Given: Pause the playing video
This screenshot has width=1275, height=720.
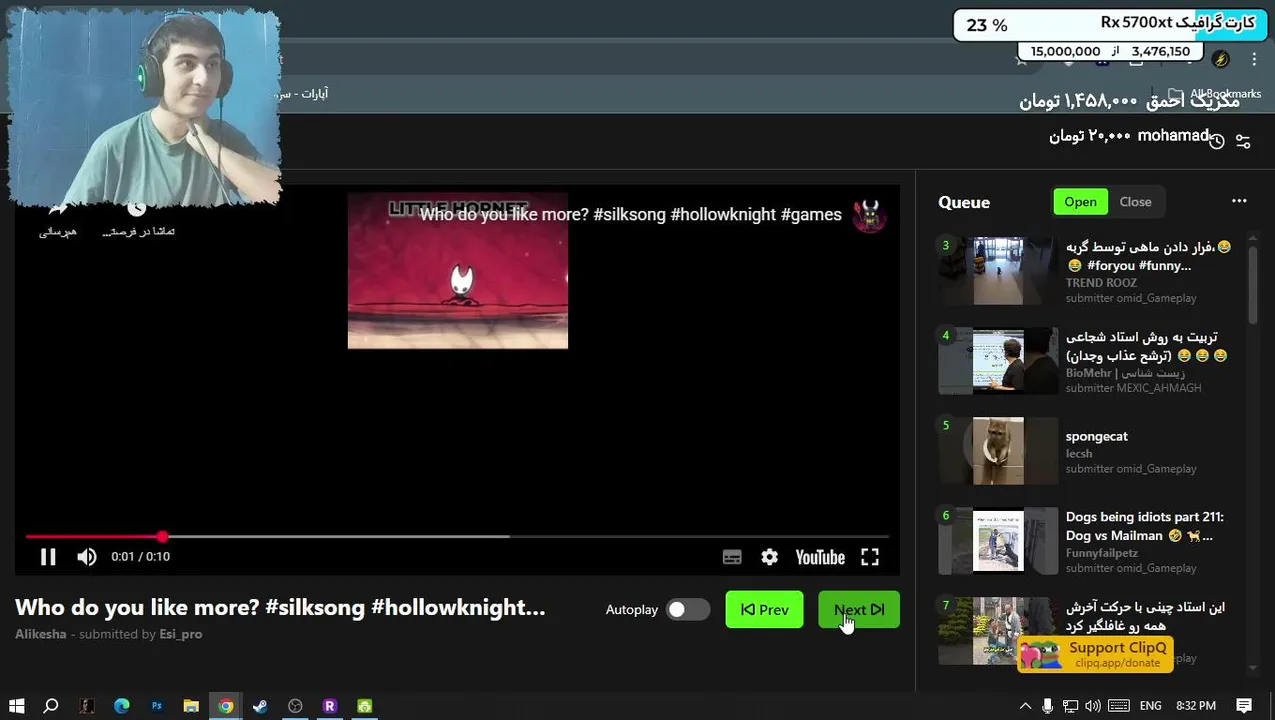Looking at the screenshot, I should [x=48, y=557].
